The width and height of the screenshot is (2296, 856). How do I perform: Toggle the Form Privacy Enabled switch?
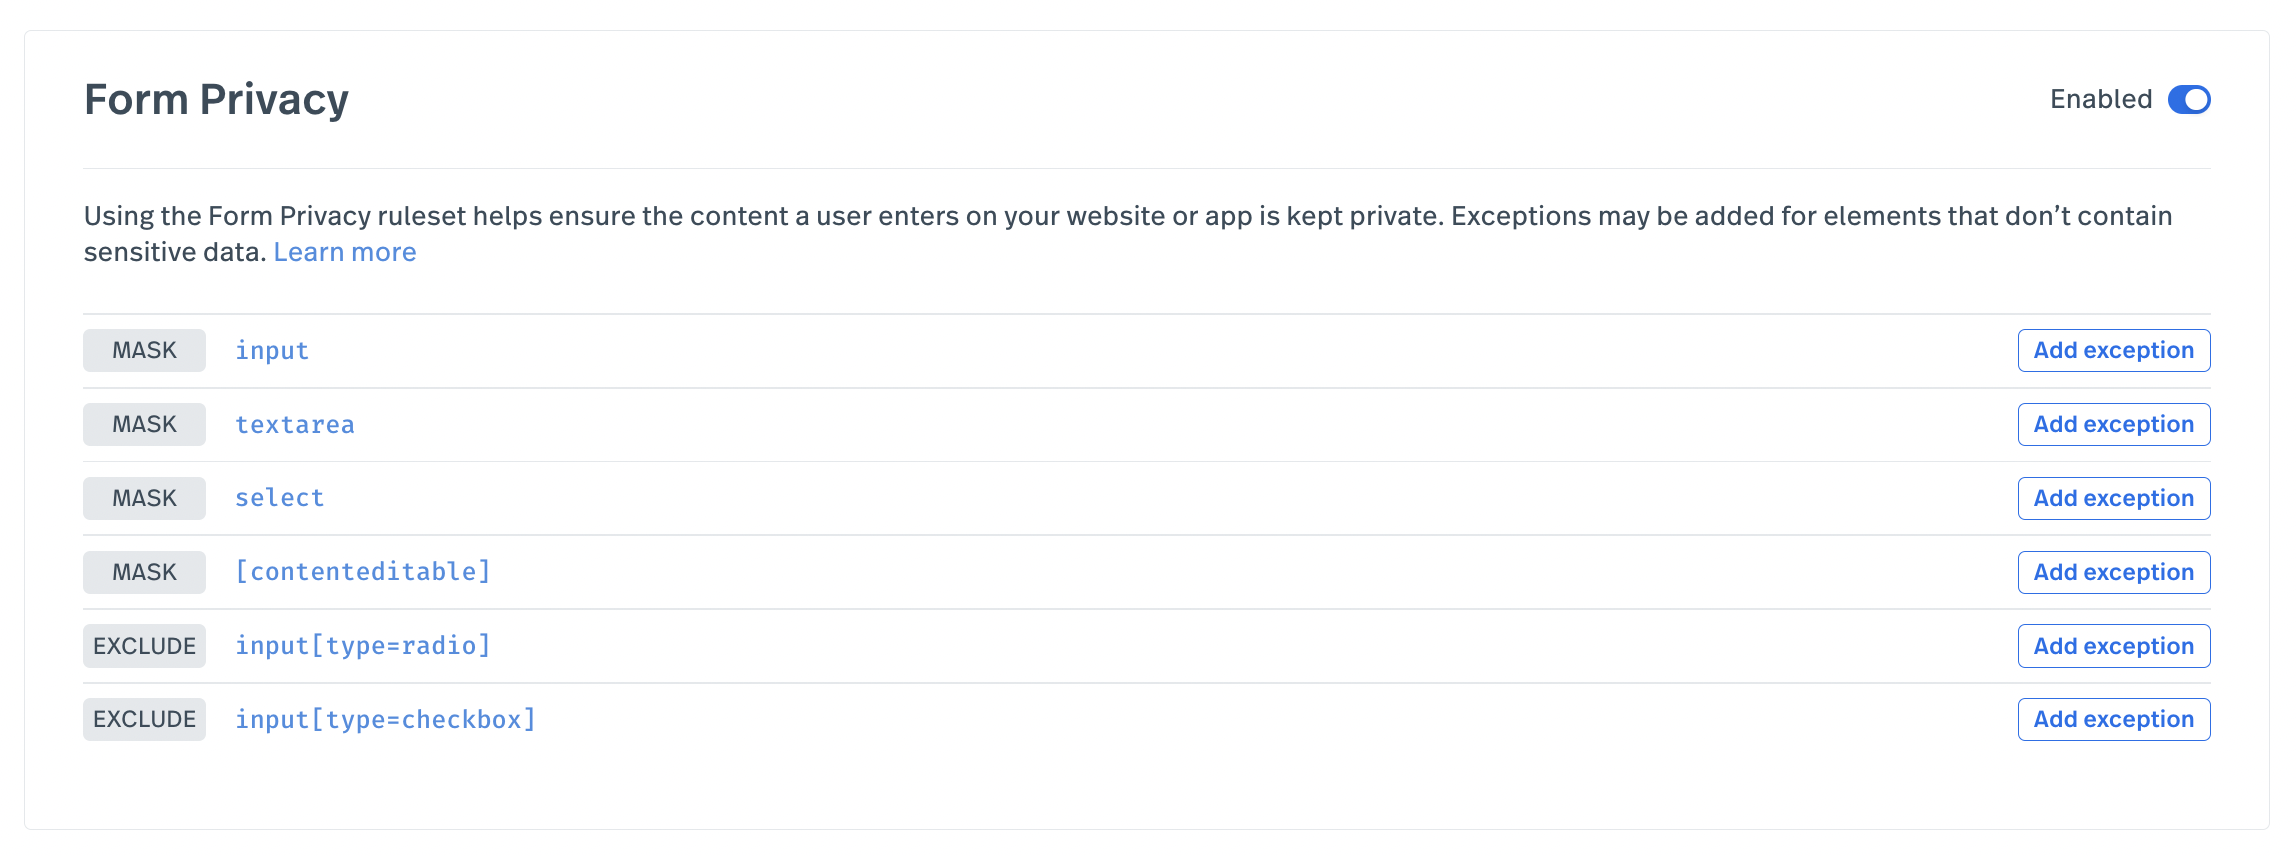(x=2188, y=100)
